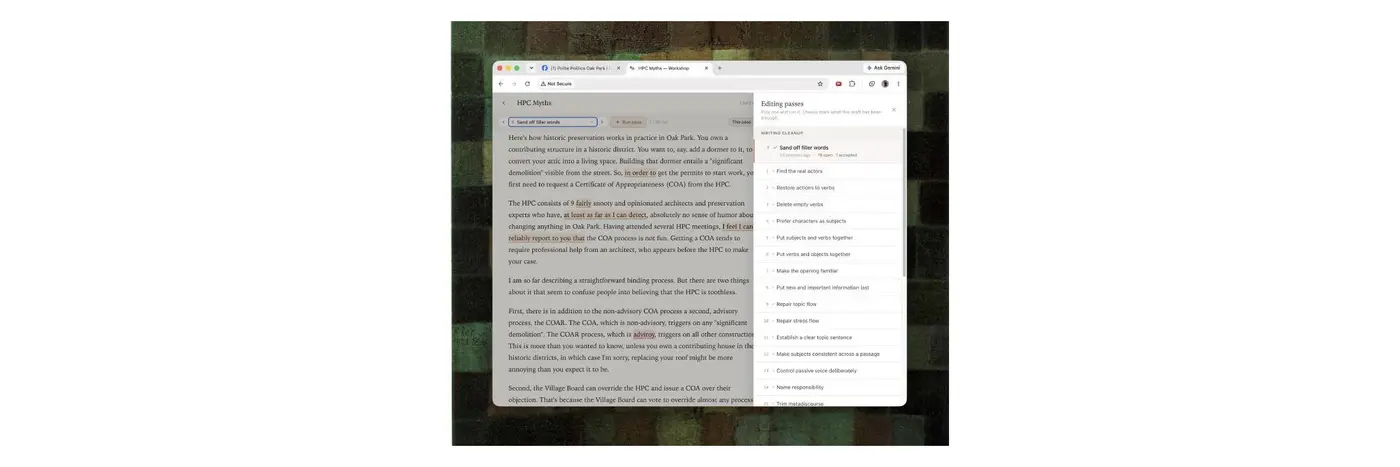Select the Name responsibility pass
Viewport: 1400px width, 467px height.
tap(829, 387)
